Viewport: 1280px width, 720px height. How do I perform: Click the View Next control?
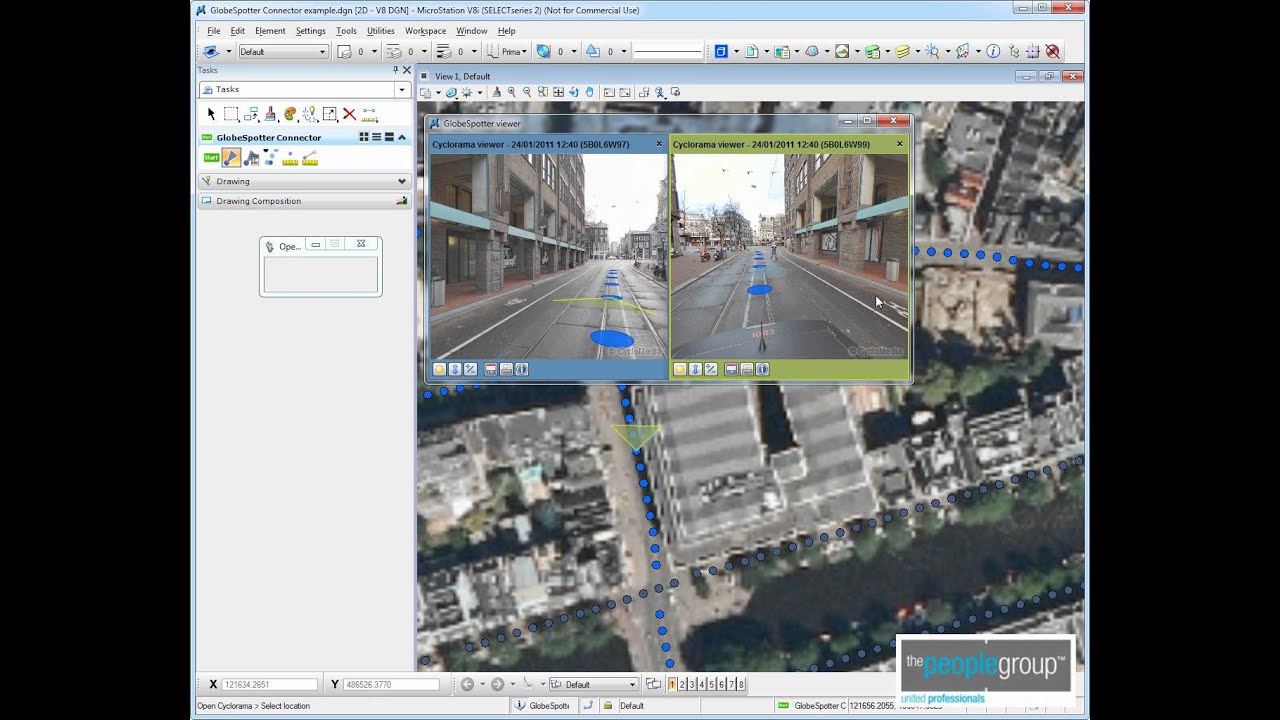[x=625, y=92]
